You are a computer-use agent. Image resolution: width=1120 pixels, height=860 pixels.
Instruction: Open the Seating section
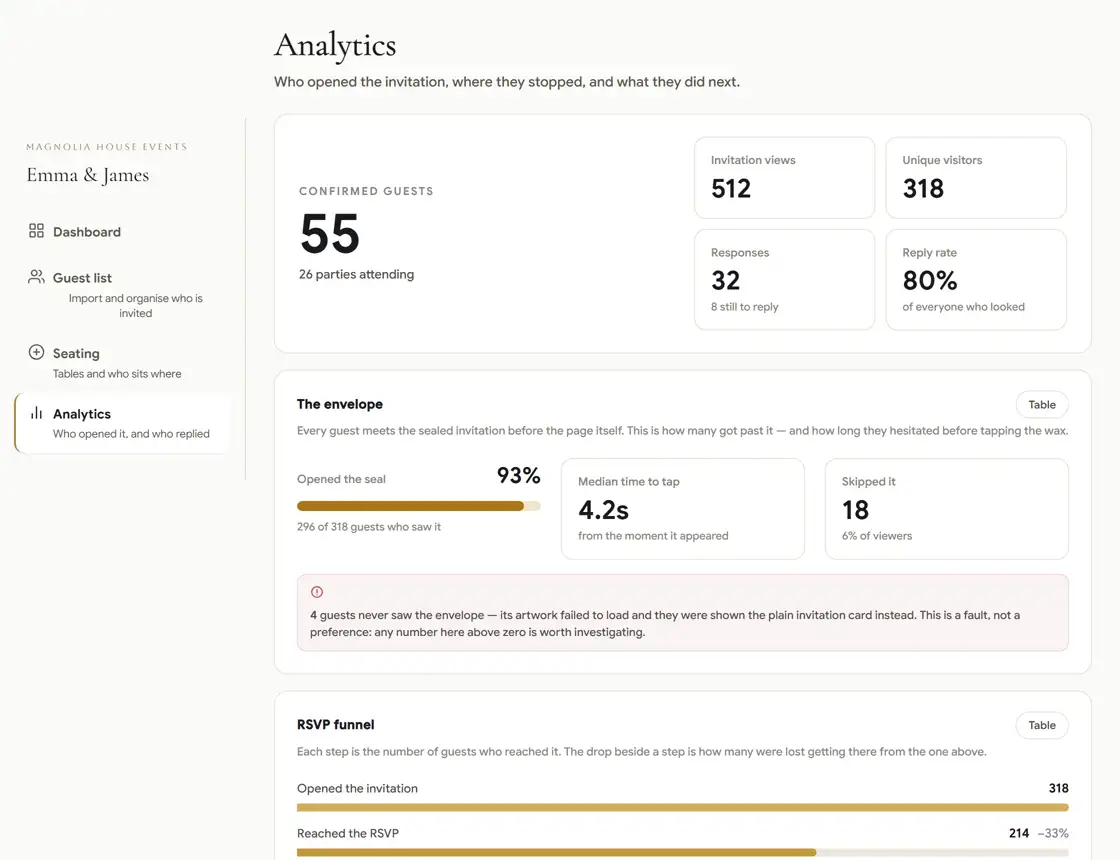[x=122, y=362]
